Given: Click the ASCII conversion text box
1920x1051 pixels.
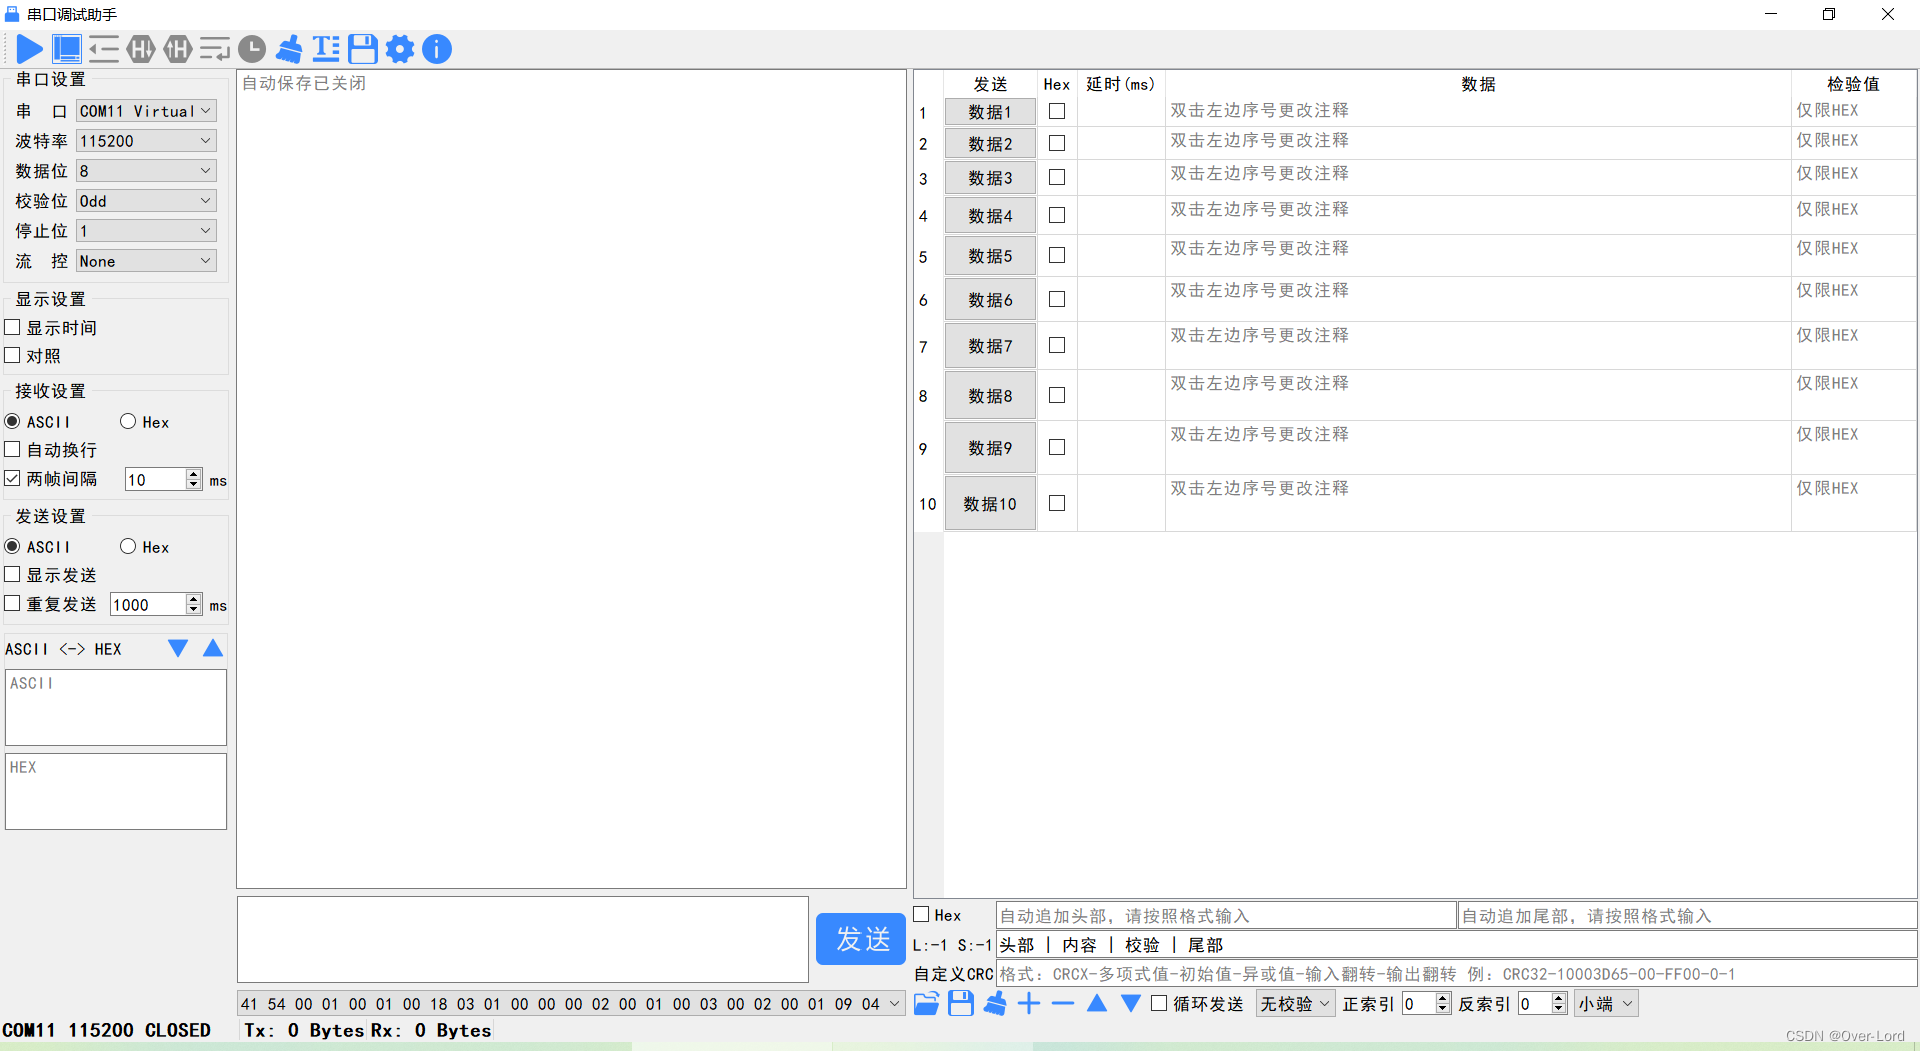Looking at the screenshot, I should 116,707.
